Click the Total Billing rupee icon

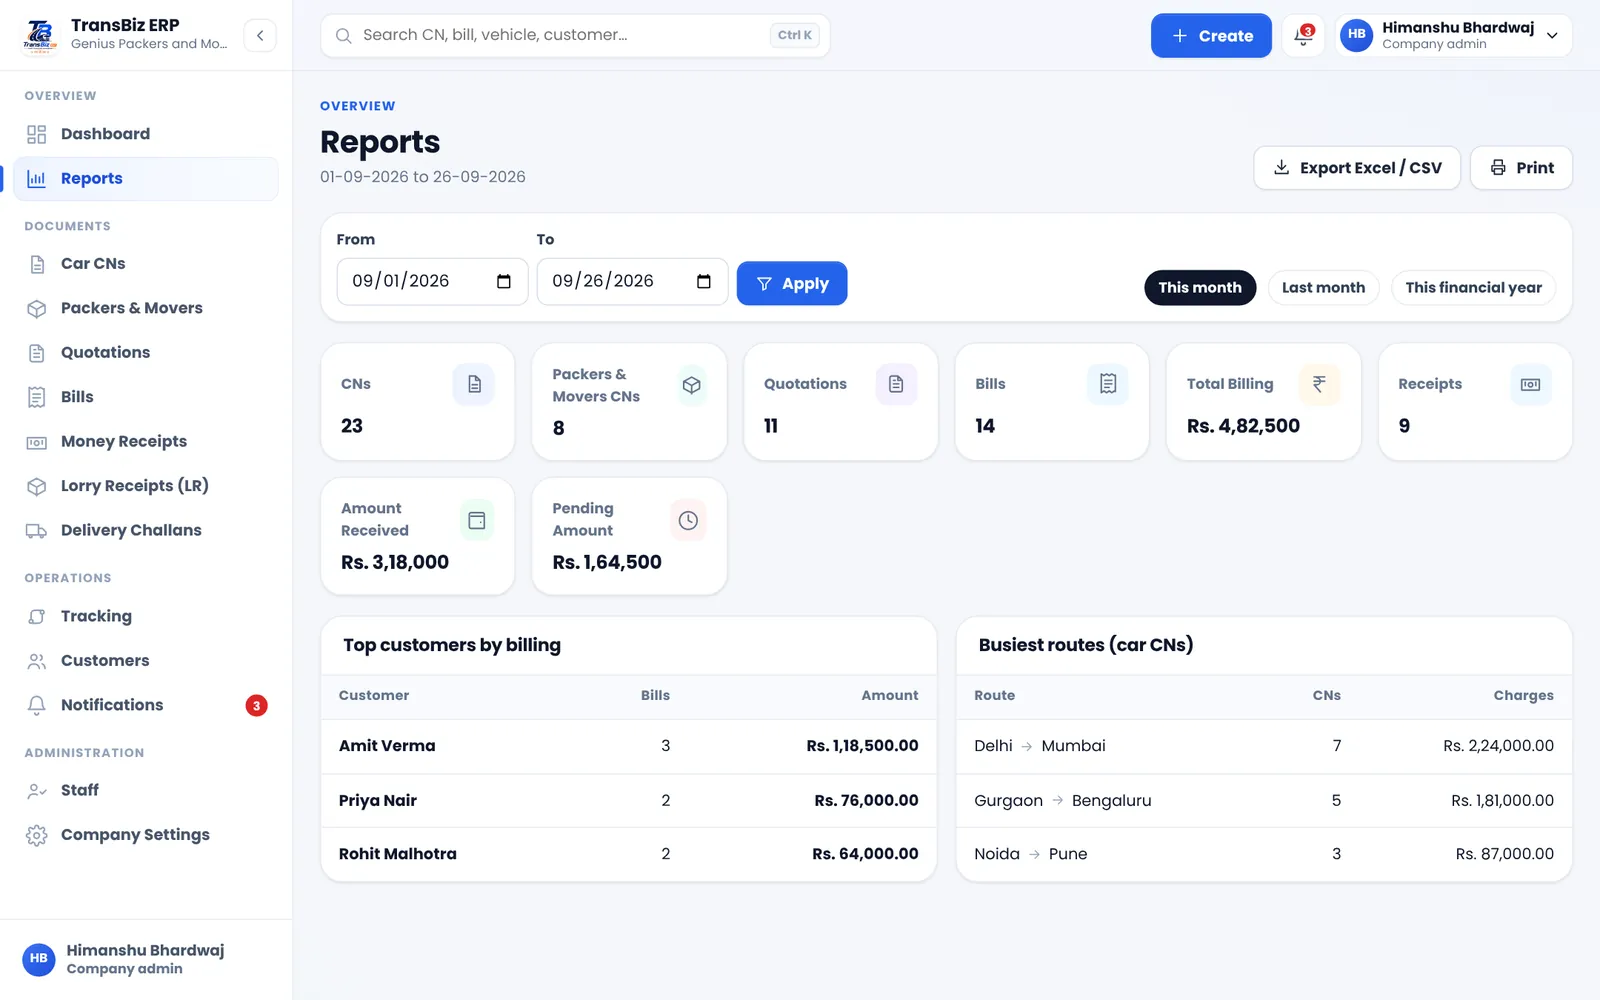[1319, 384]
